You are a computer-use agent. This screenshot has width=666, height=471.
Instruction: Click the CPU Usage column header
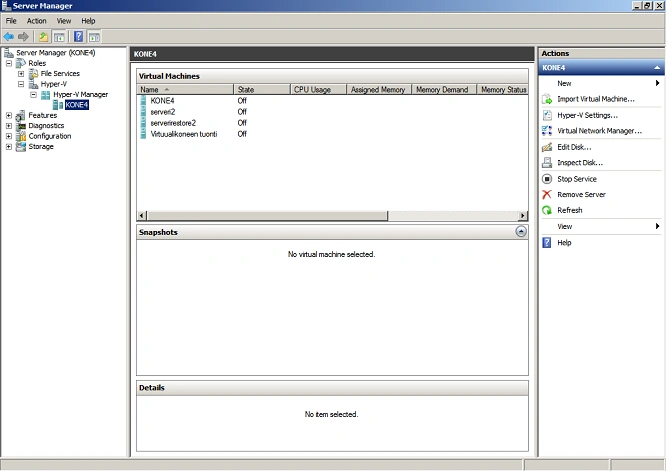319,90
